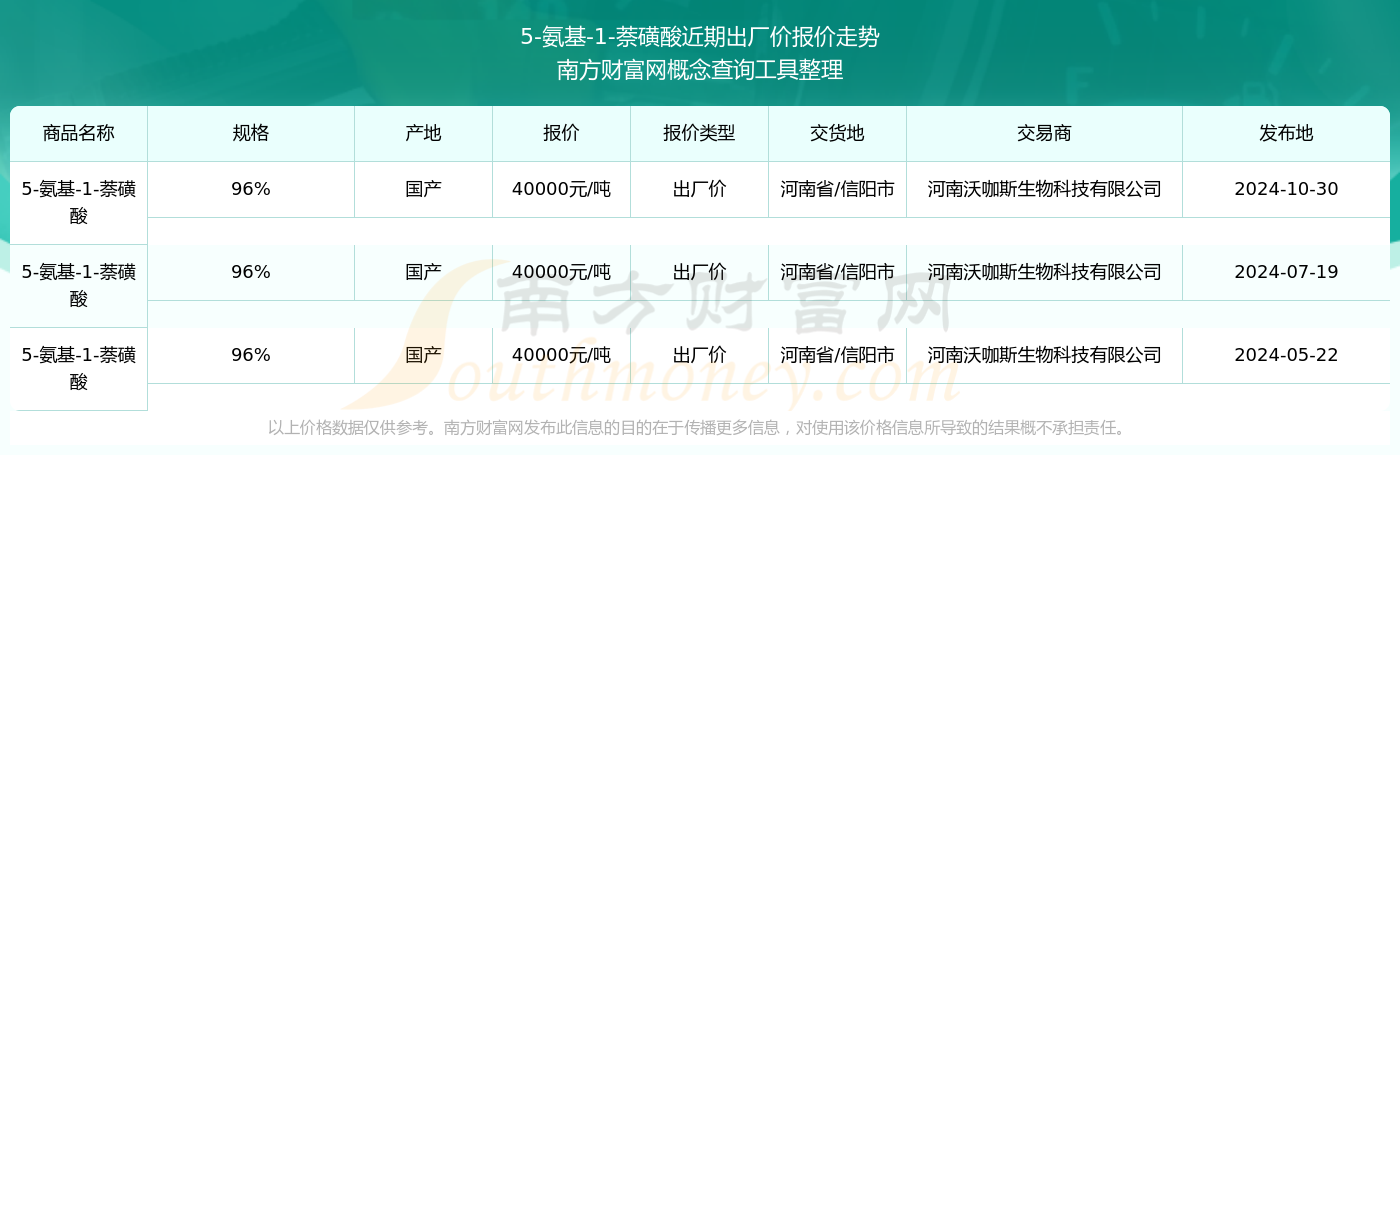
Task: Click the title 5-氨基-1-萘磺酸近期出厂价报价走势
Action: click(700, 37)
